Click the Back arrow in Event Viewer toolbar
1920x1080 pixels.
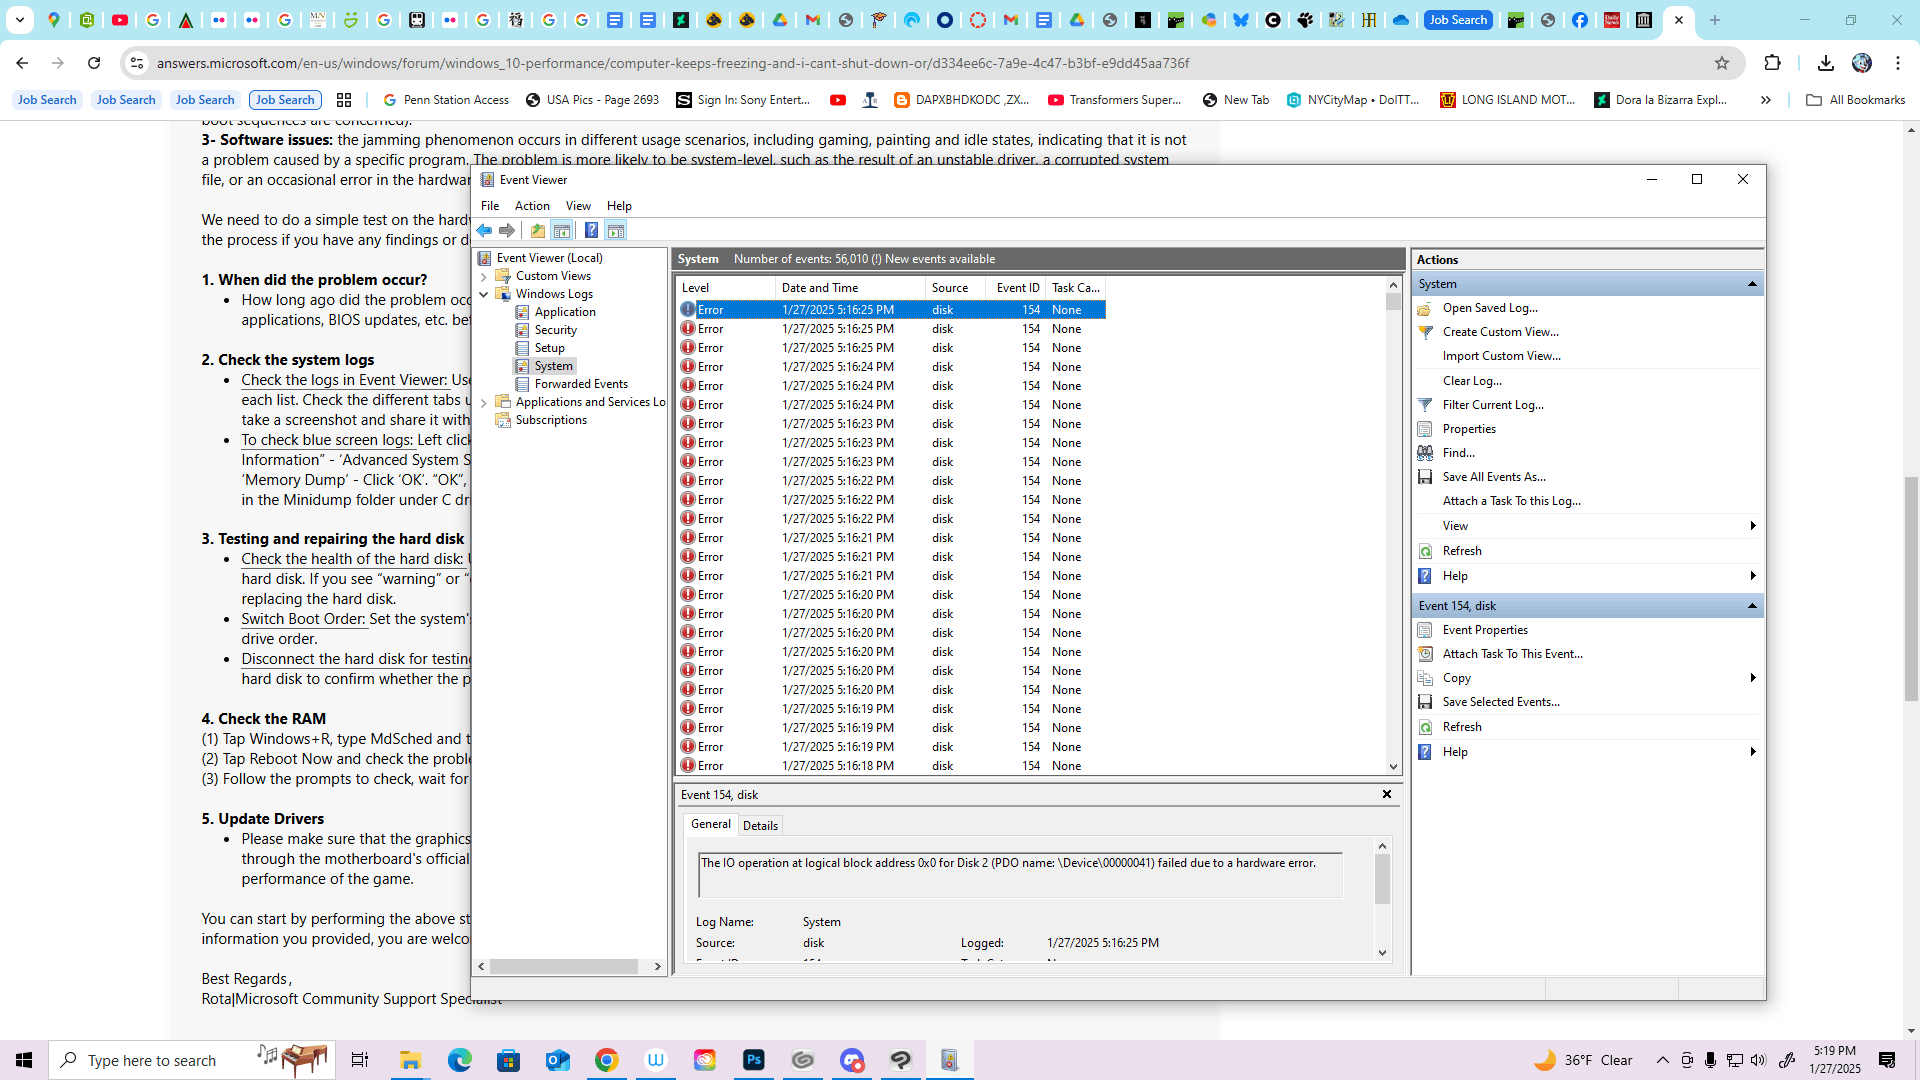pyautogui.click(x=484, y=231)
